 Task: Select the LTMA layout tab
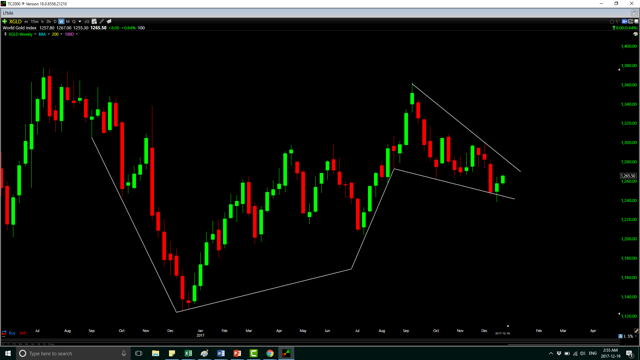point(8,13)
